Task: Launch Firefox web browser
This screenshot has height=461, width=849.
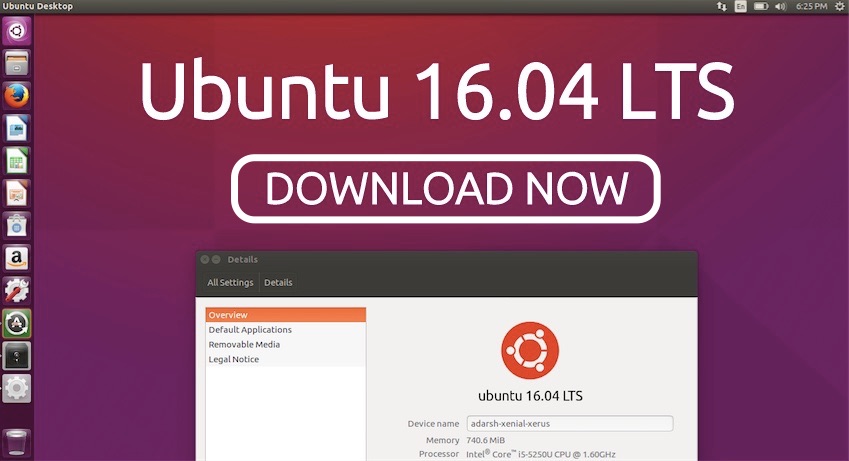Action: [17, 96]
